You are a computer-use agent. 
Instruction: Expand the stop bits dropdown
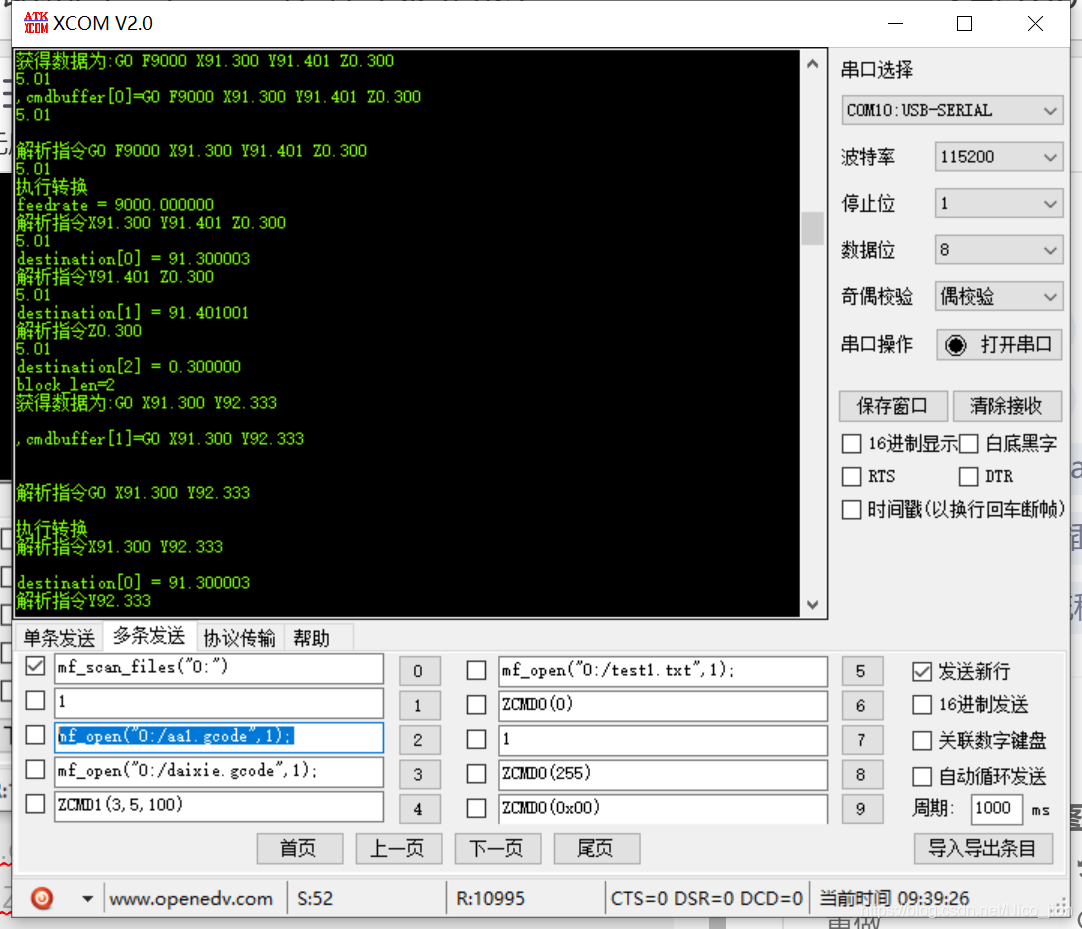pos(998,204)
